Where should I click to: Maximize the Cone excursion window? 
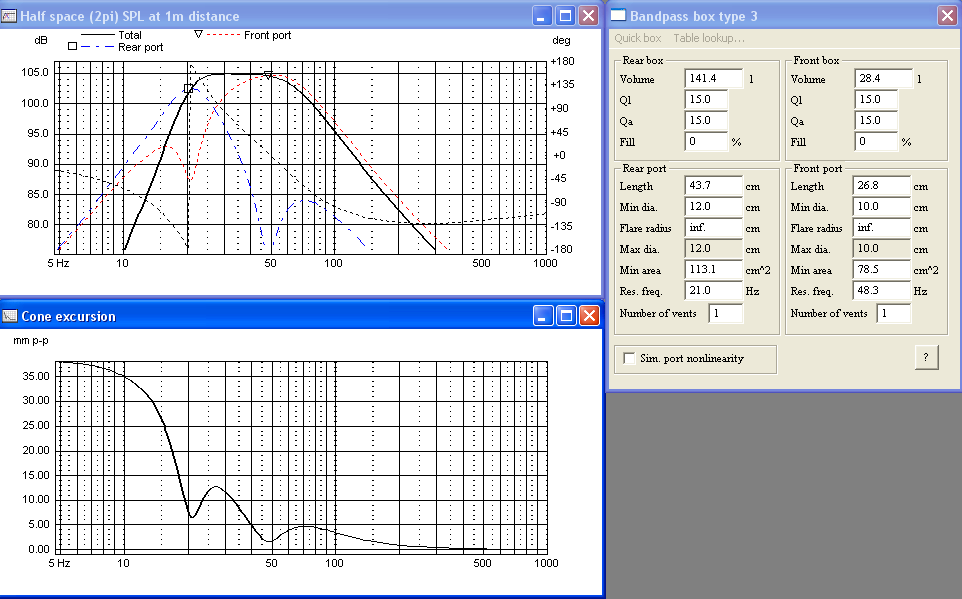[566, 315]
